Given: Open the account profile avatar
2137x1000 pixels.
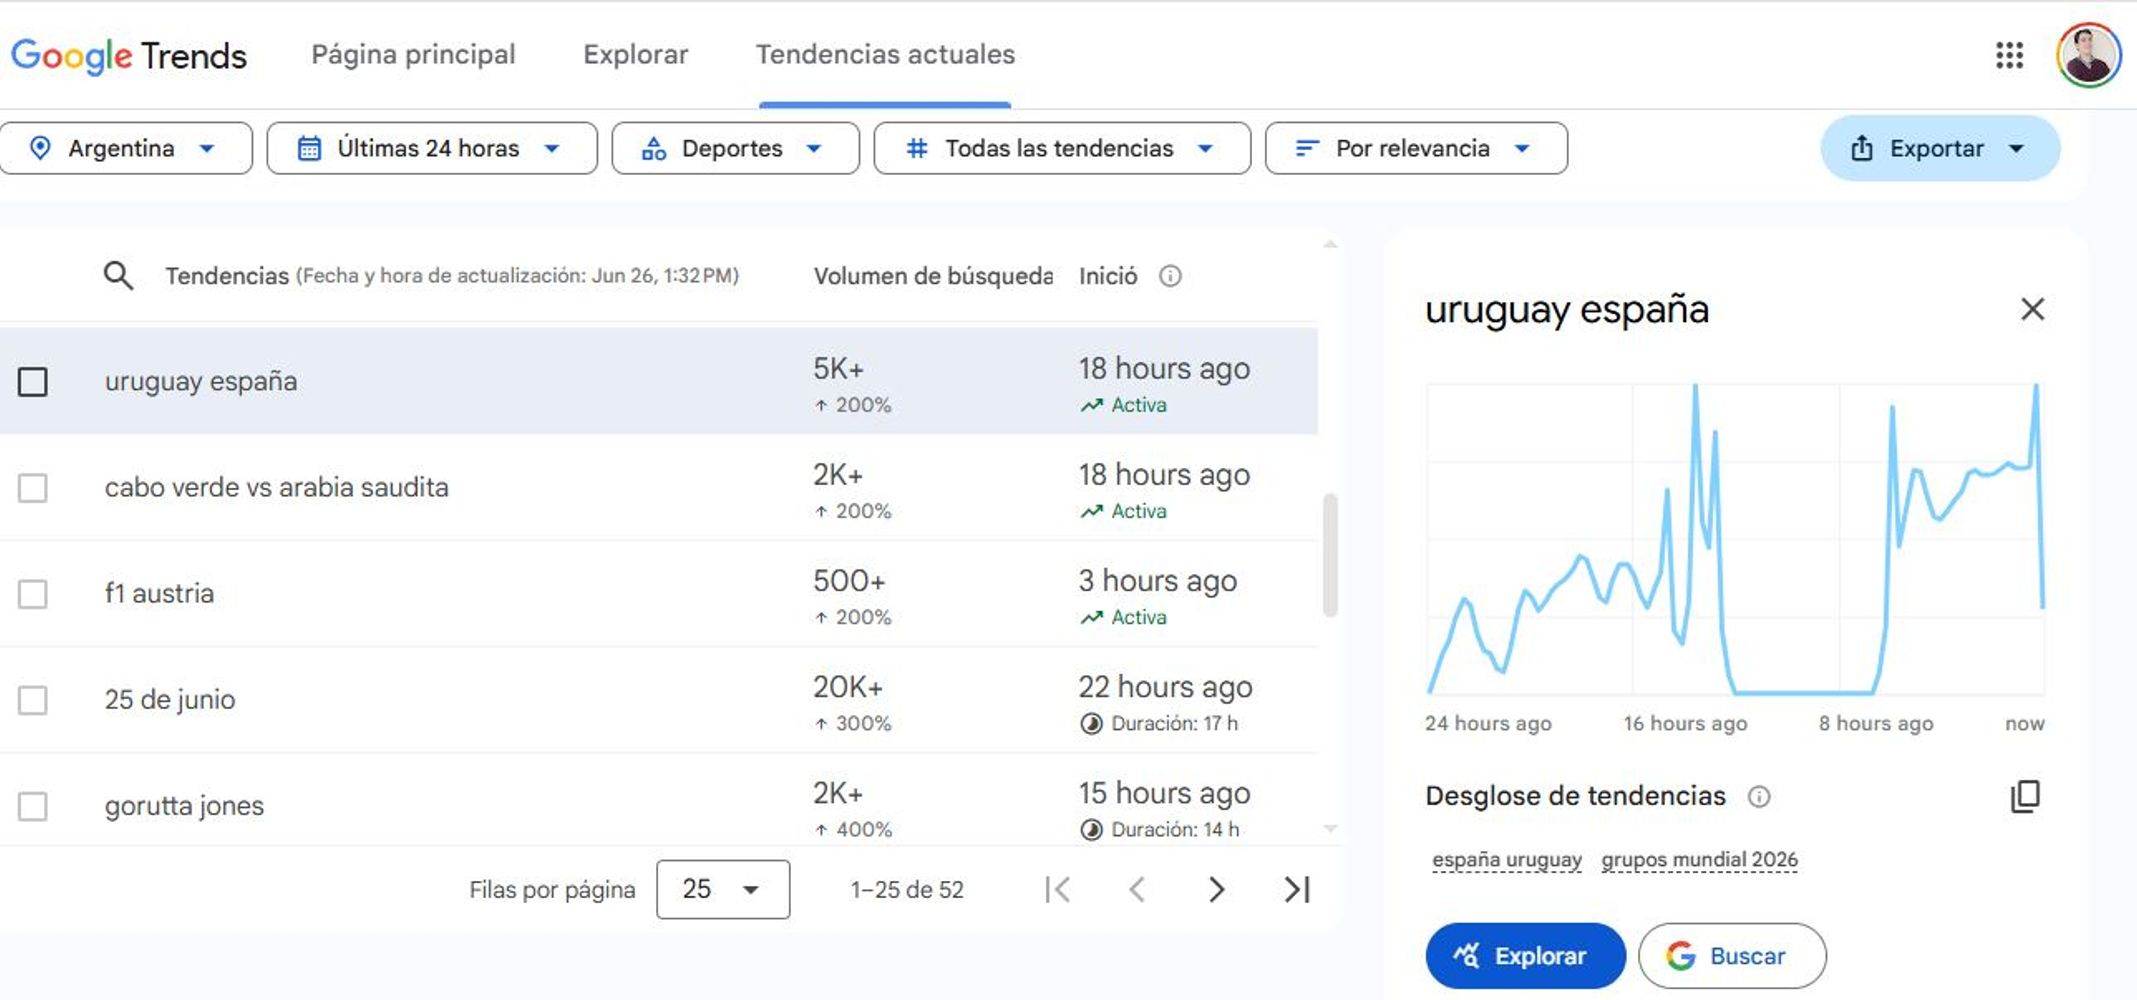Looking at the screenshot, I should pos(2088,55).
